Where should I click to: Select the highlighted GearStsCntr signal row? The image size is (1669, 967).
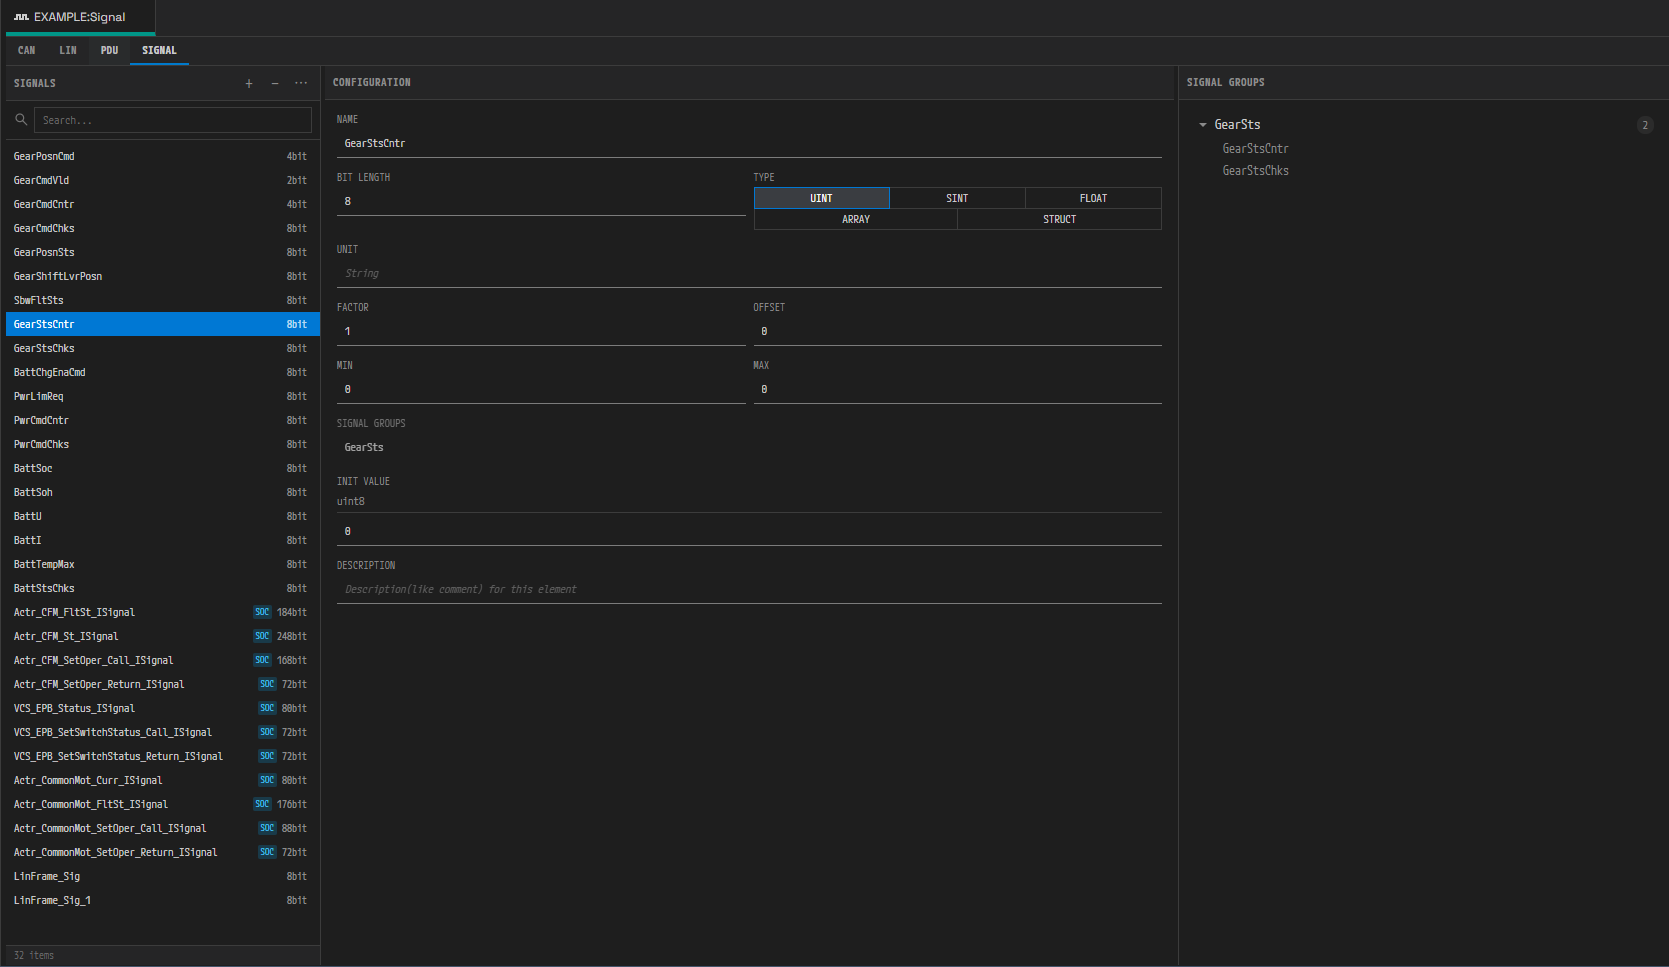pos(163,324)
